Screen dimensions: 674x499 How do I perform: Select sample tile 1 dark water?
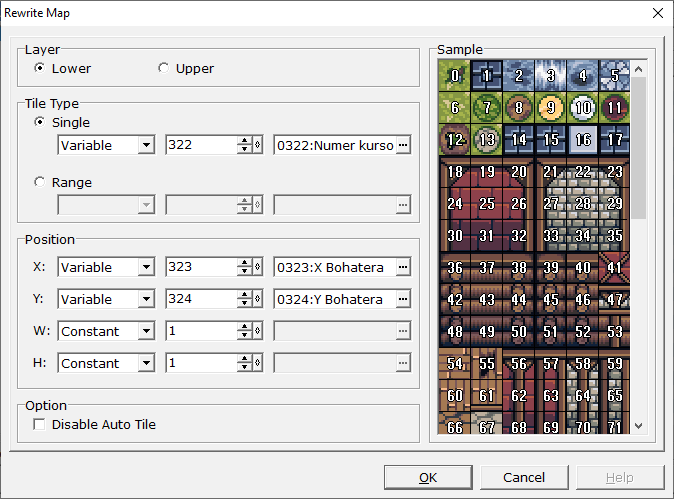click(487, 76)
